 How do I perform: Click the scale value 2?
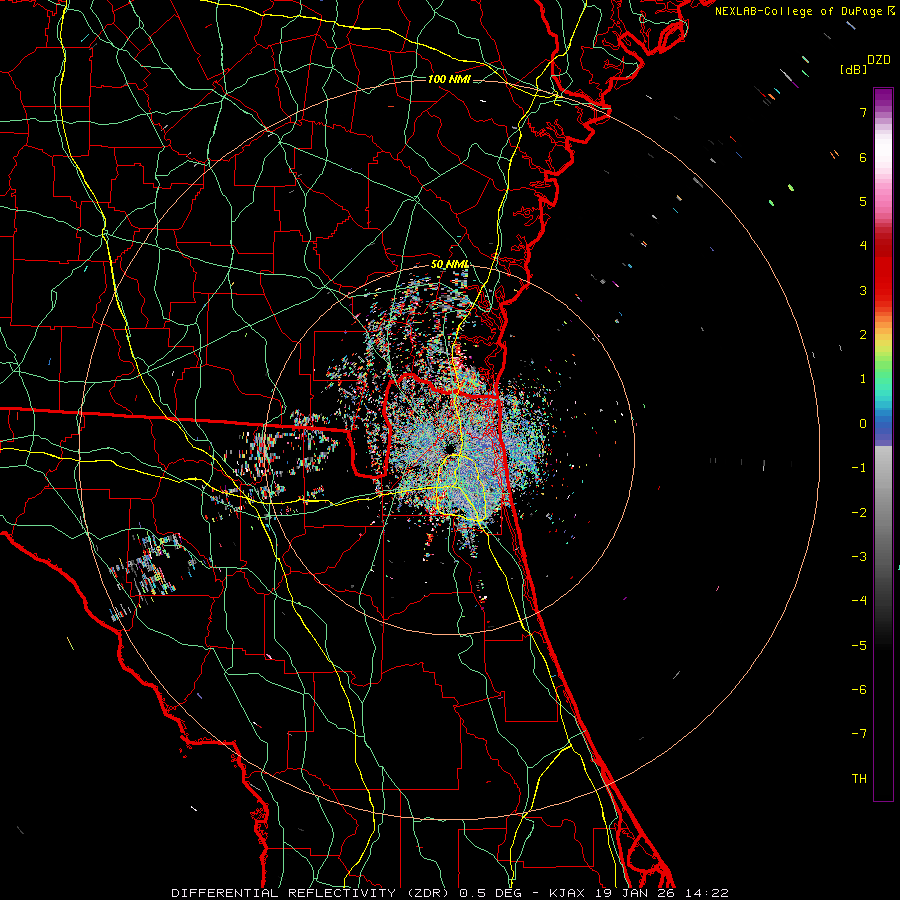click(x=863, y=335)
